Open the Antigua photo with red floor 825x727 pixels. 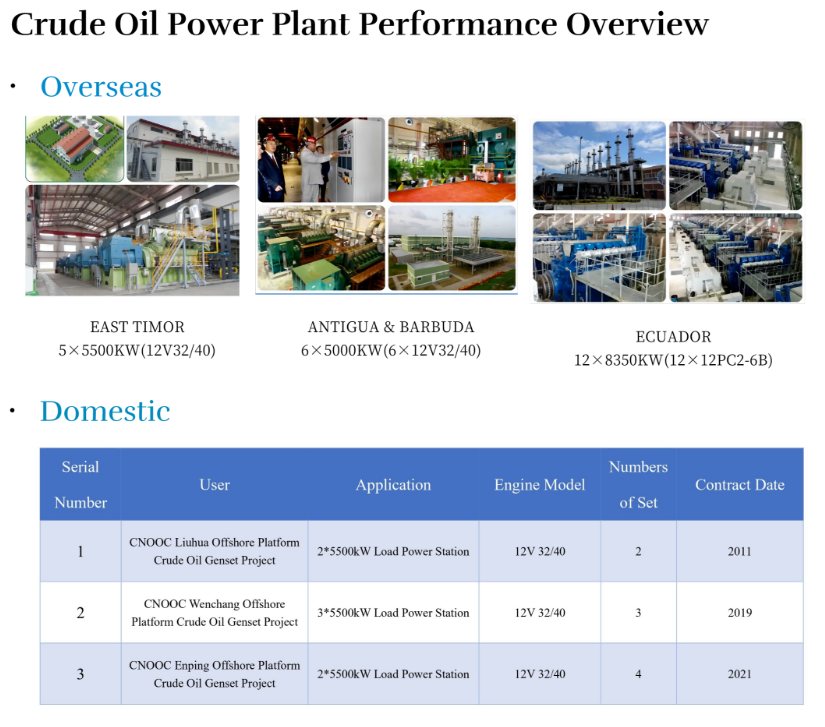pos(452,159)
